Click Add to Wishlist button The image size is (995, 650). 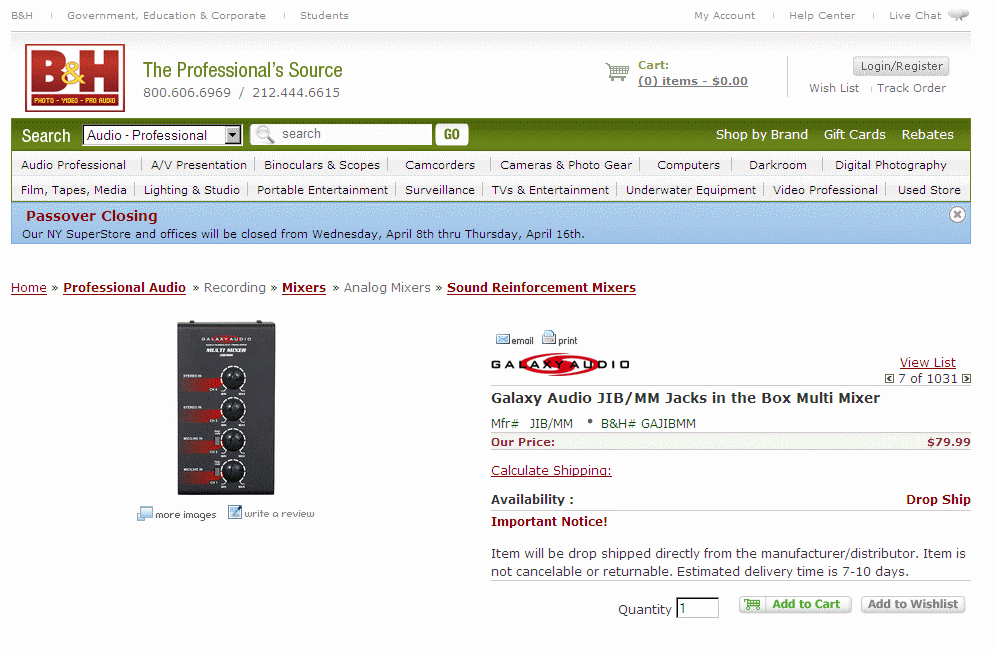[913, 604]
